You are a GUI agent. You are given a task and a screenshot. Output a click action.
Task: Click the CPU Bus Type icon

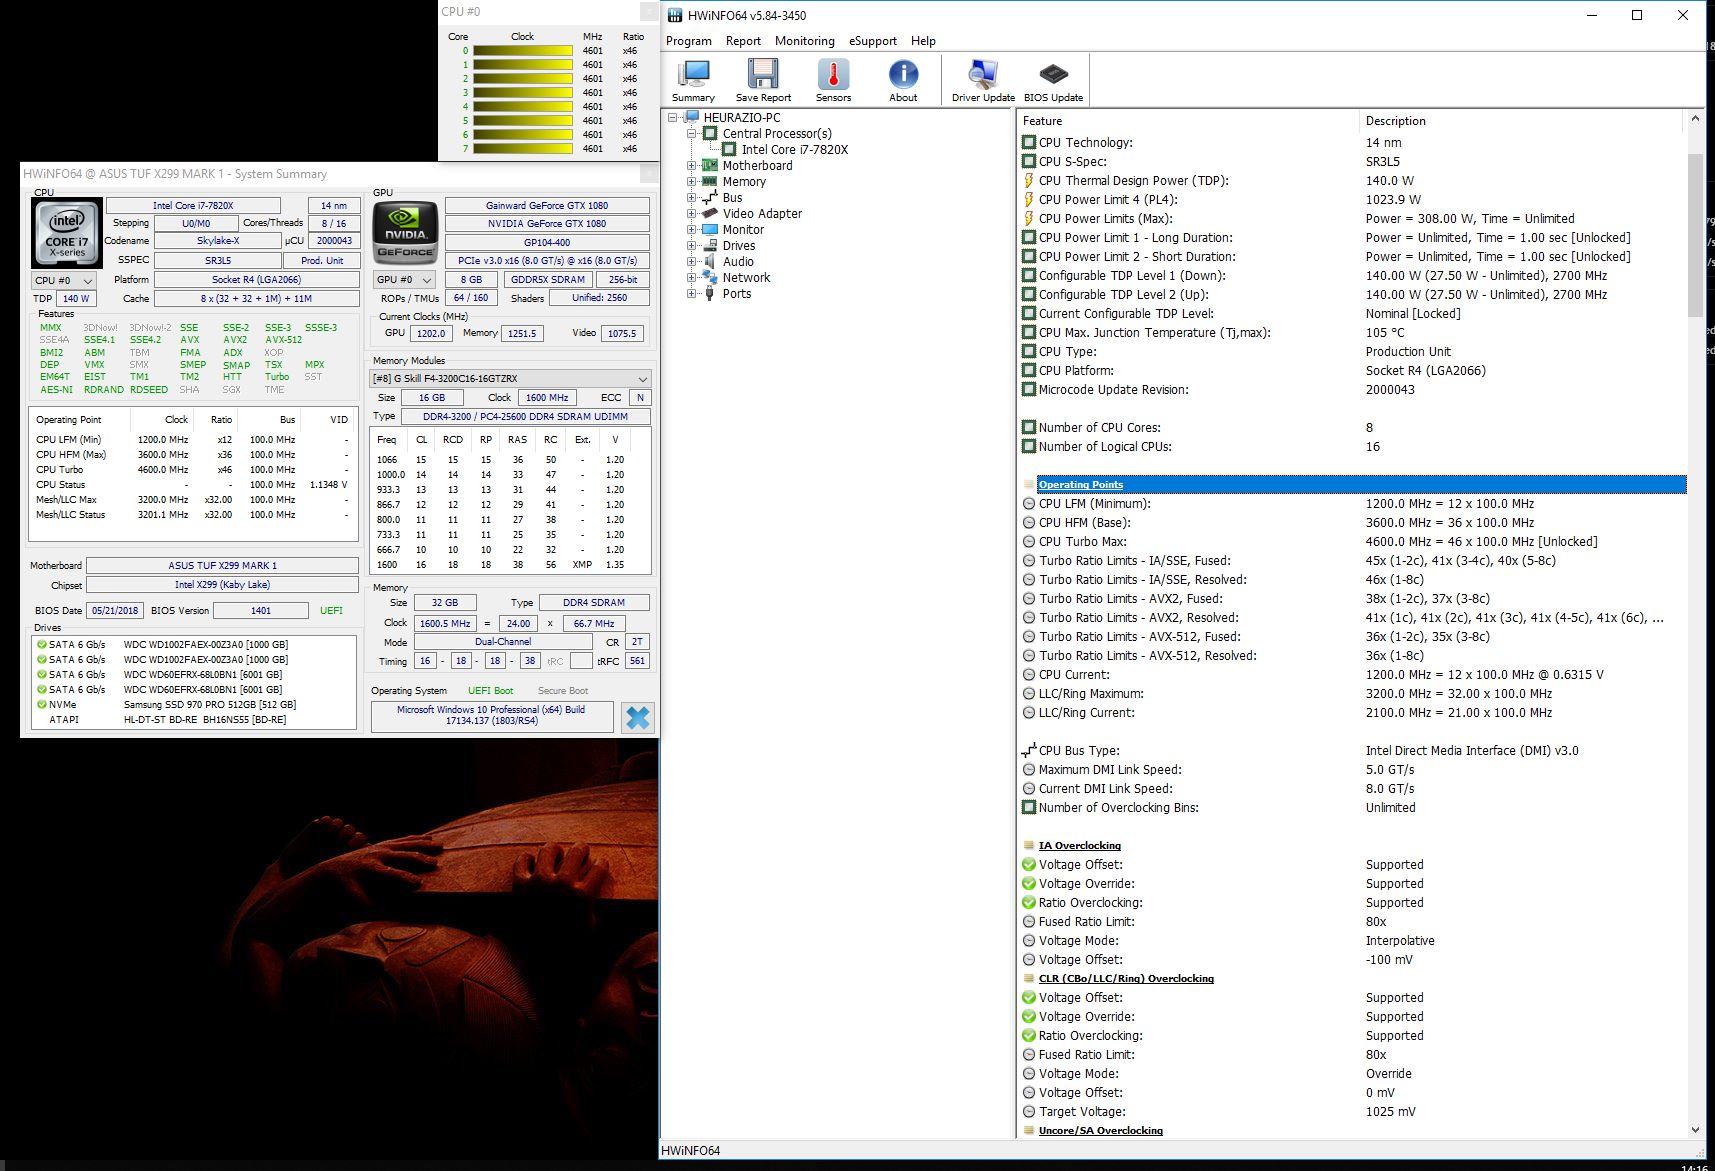click(1029, 750)
